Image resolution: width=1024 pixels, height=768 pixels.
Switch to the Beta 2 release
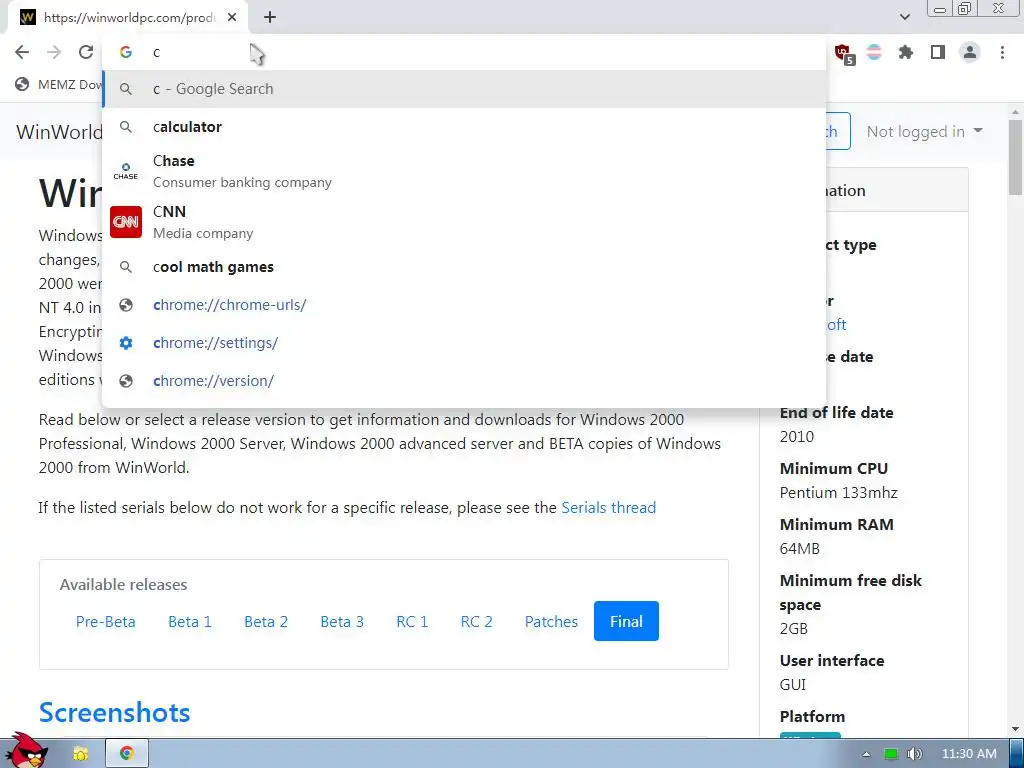tap(266, 621)
